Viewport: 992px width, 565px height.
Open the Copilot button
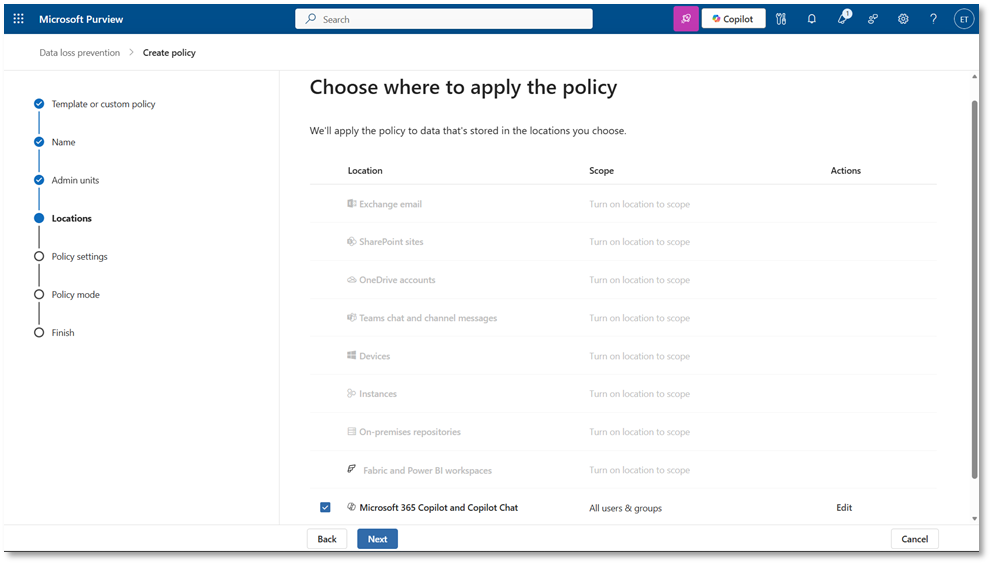pos(733,19)
